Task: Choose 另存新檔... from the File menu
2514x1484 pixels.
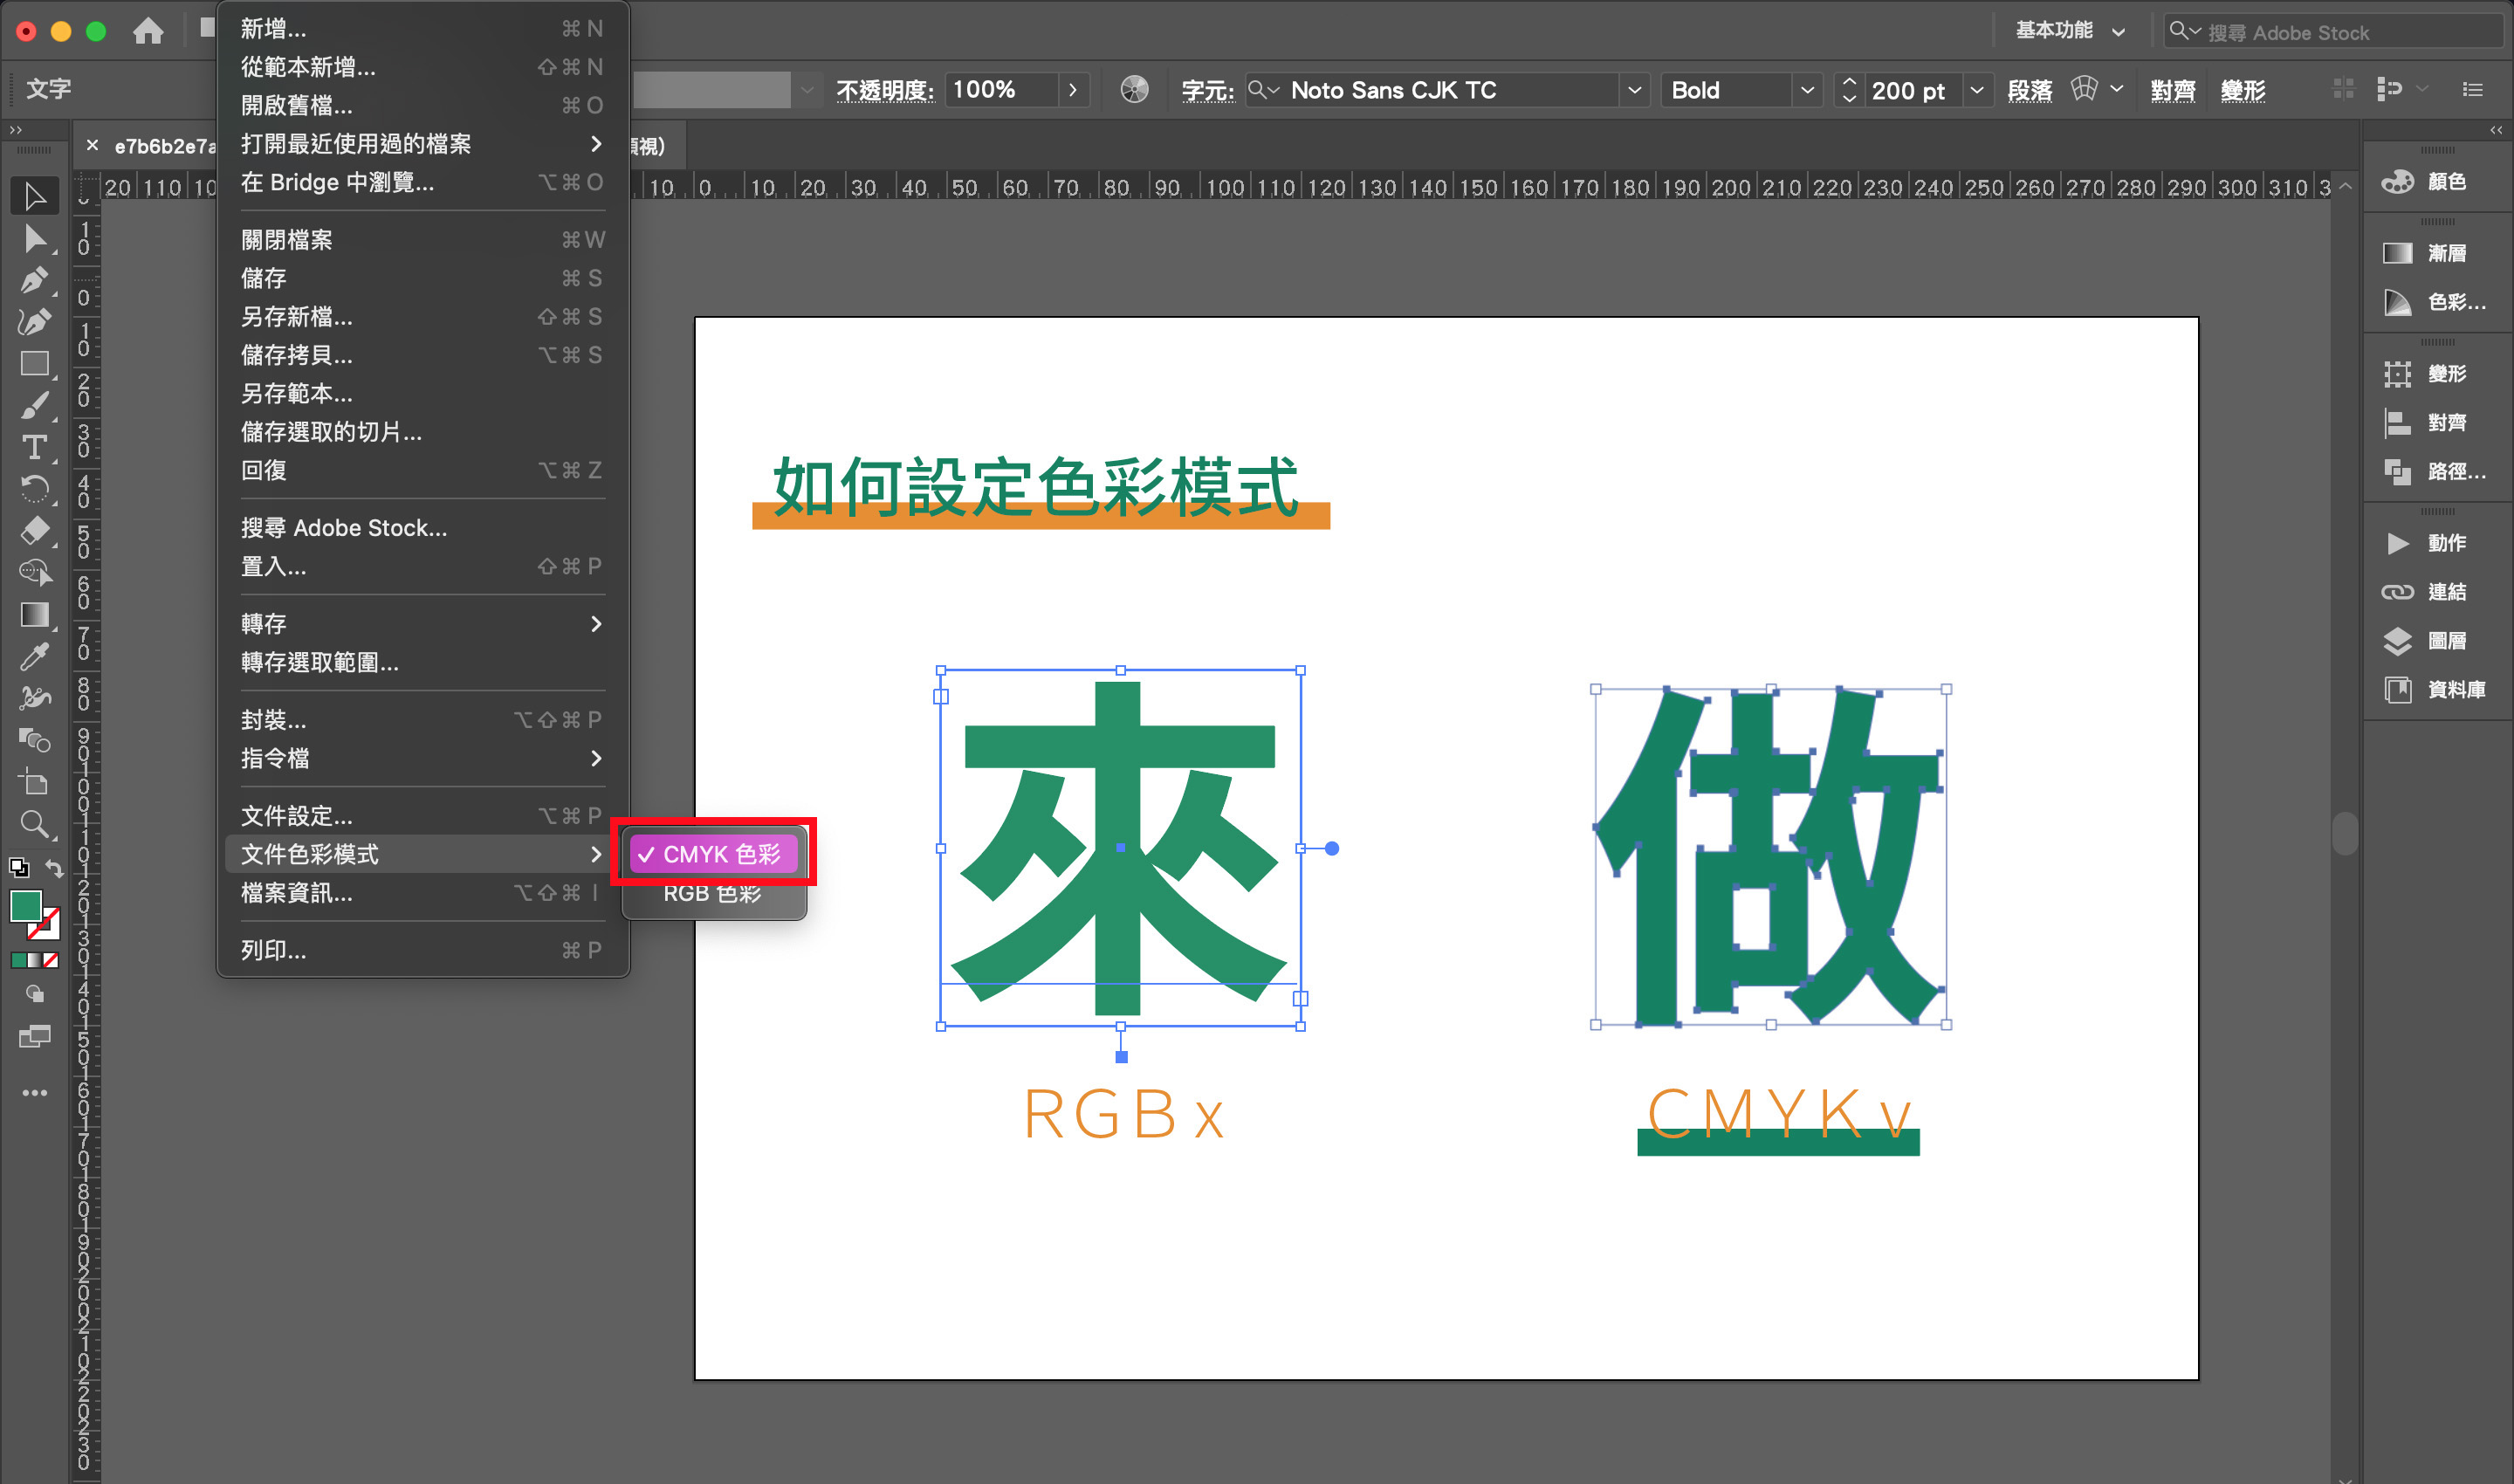Action: [x=297, y=317]
